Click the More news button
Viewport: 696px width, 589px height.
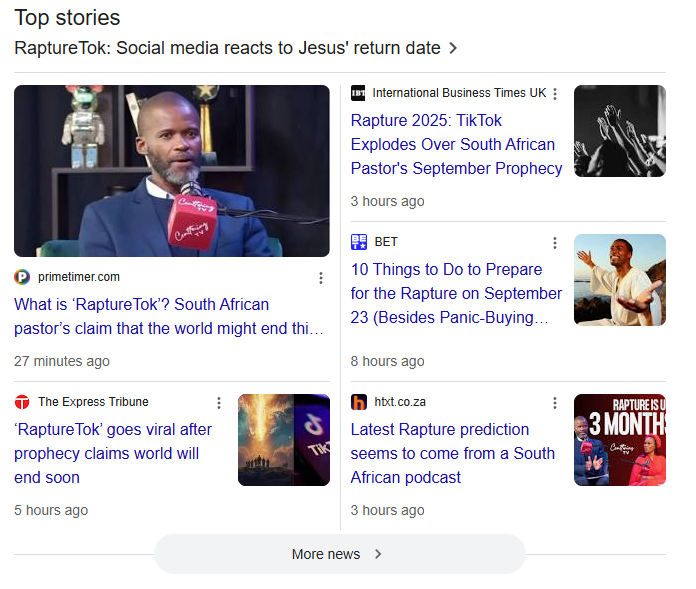coord(339,554)
